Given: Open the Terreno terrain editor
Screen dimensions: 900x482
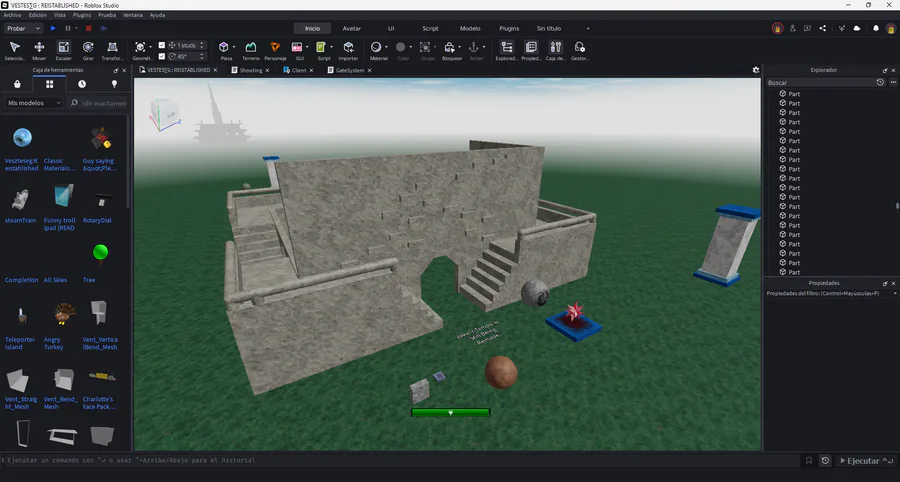Looking at the screenshot, I should pos(251,50).
